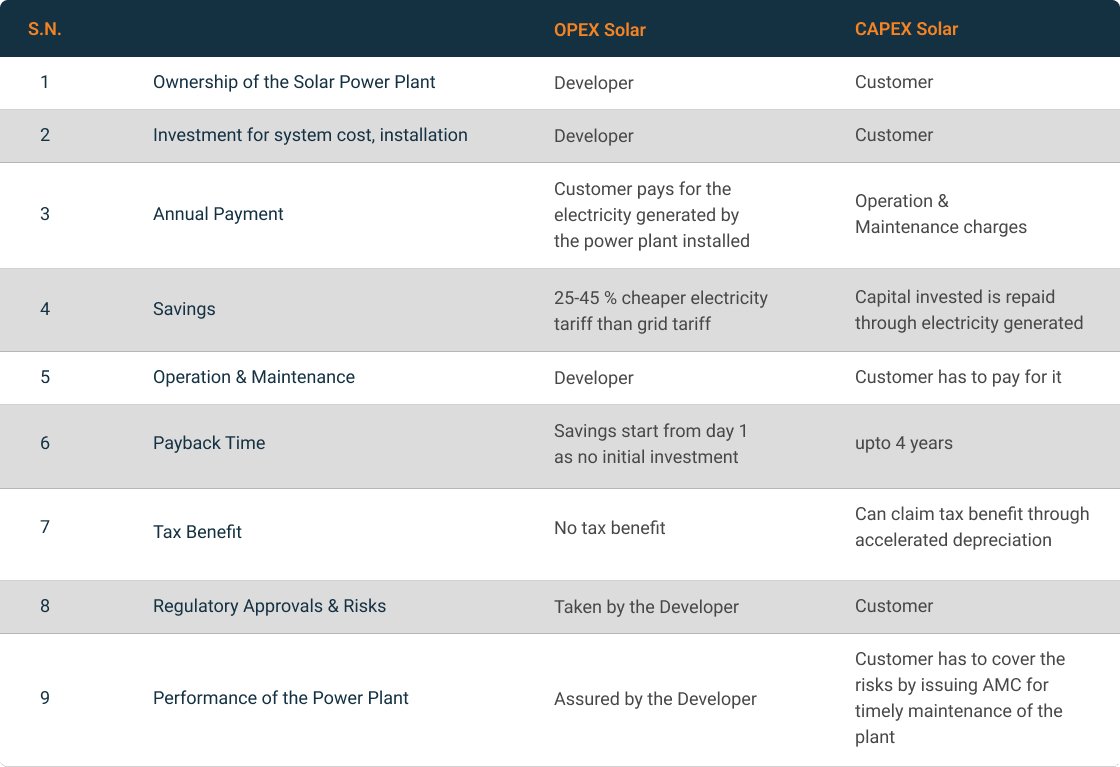Select the Operation & Maintenance row label
Image resolution: width=1120 pixels, height=767 pixels.
click(x=254, y=377)
